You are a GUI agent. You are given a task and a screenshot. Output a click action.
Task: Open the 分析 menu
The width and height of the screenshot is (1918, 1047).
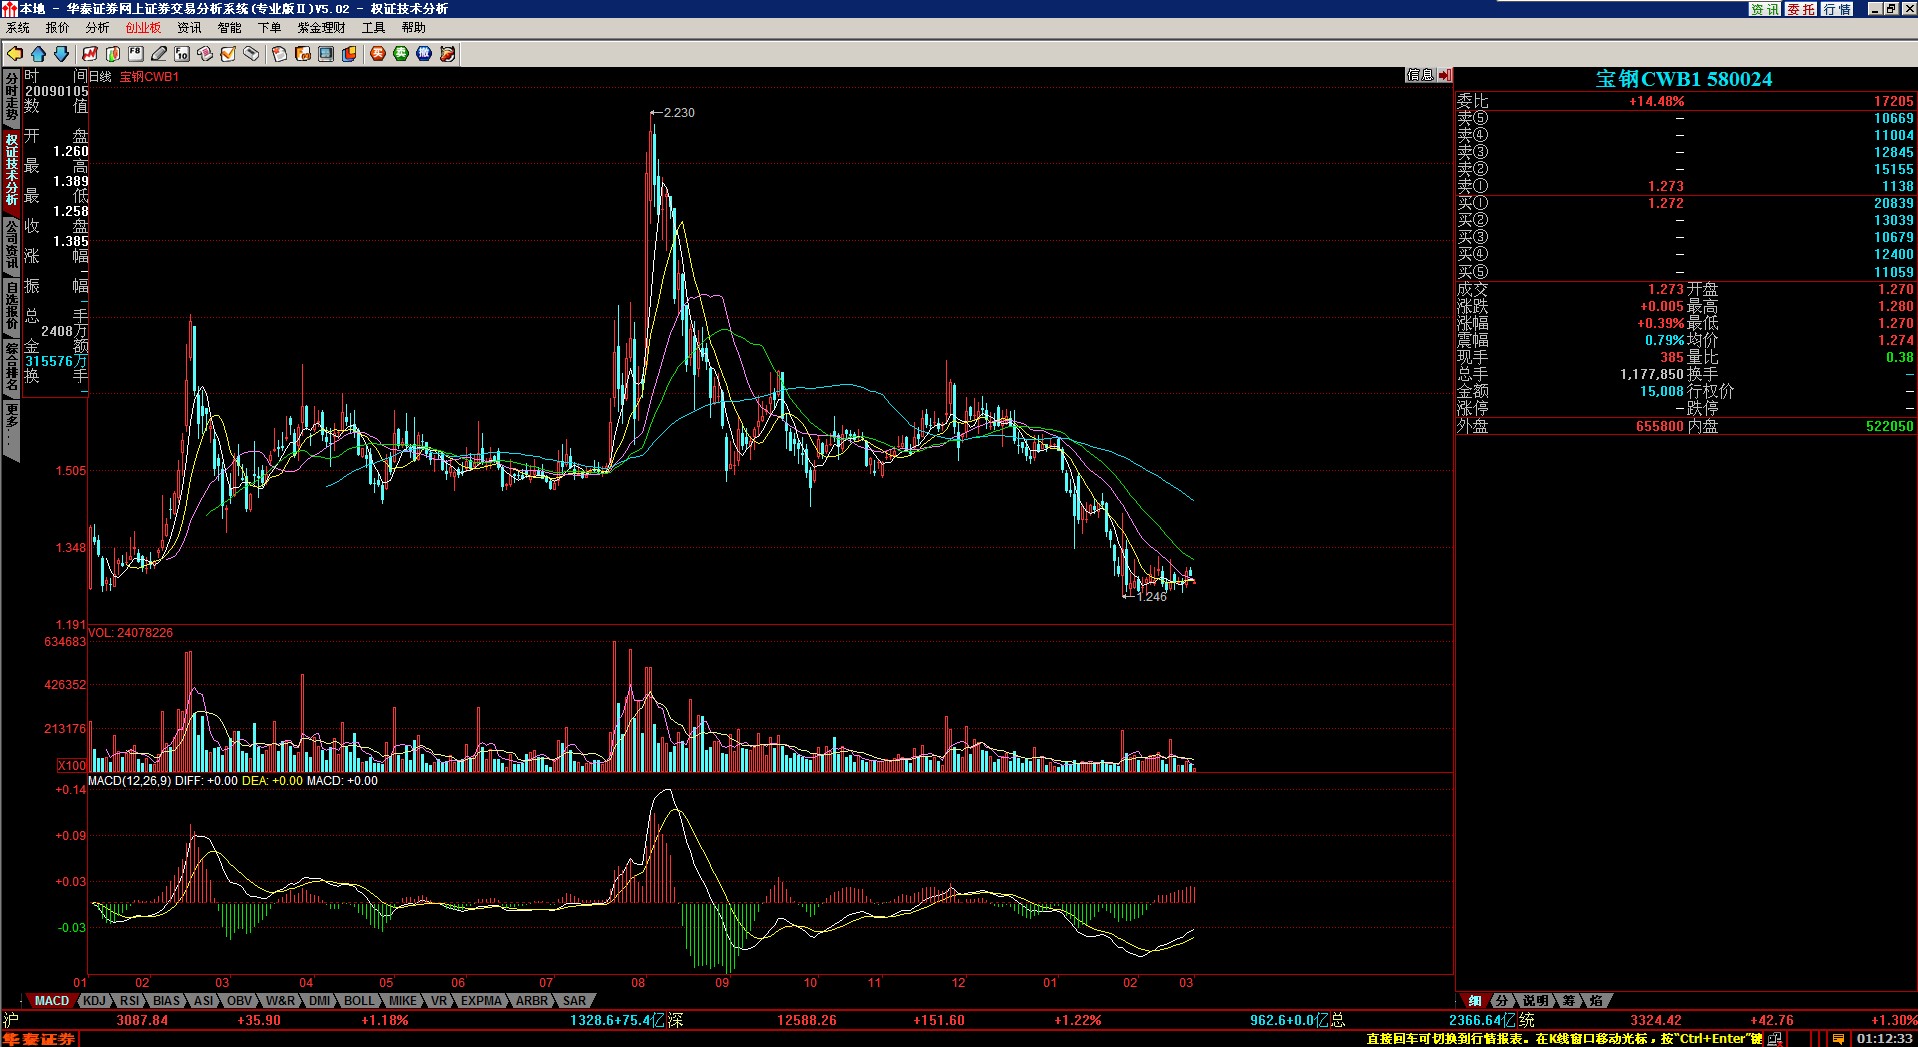tap(97, 28)
